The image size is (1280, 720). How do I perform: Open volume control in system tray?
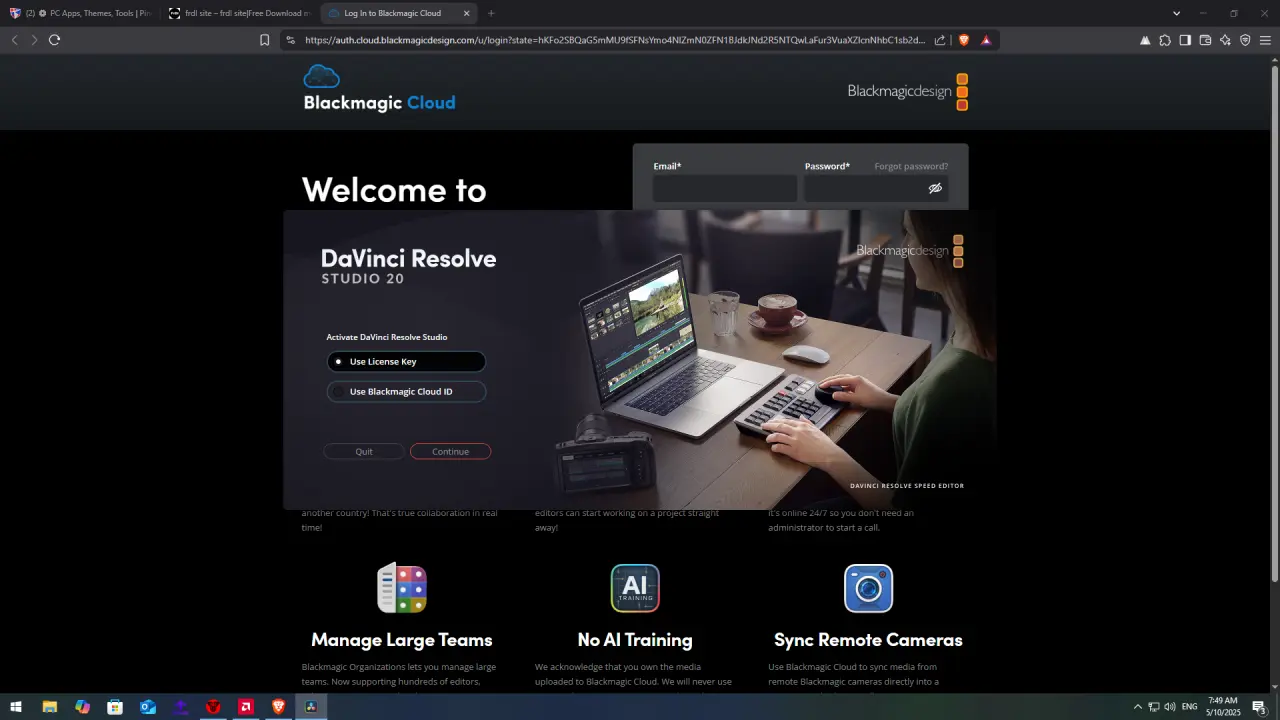pyautogui.click(x=1170, y=707)
